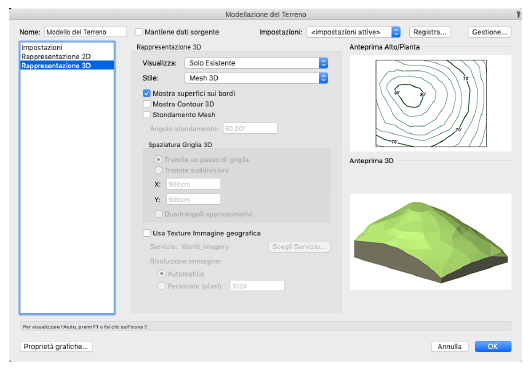The width and height of the screenshot is (531, 369).
Task: Enable the 'Mantiene dati sorgente' checkbox
Action: (x=139, y=32)
